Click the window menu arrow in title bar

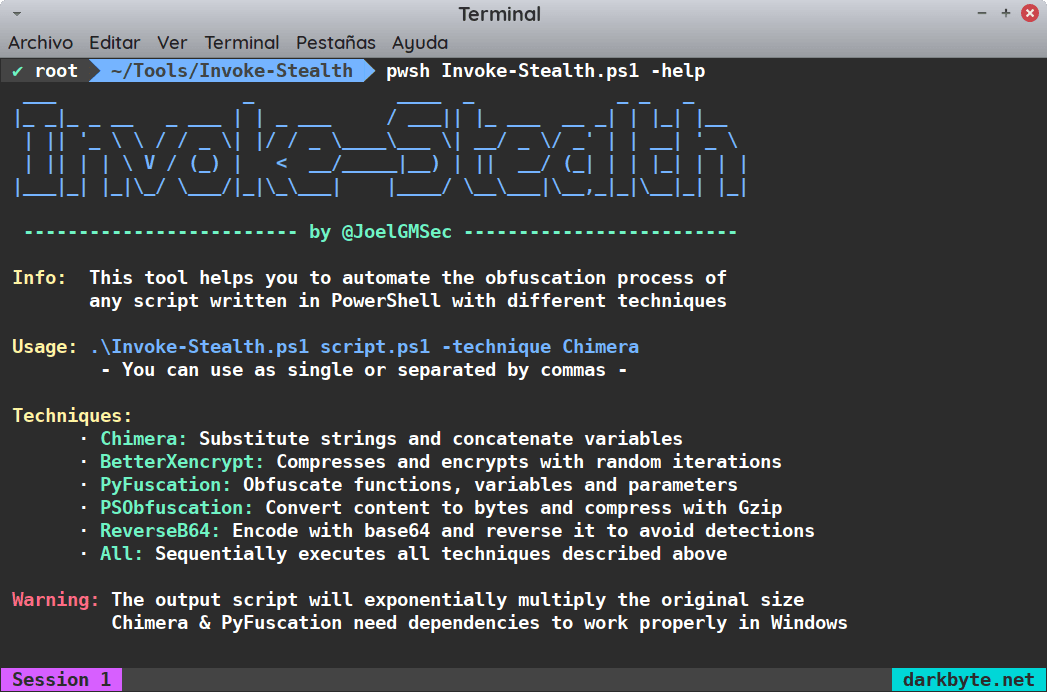pos(16,14)
